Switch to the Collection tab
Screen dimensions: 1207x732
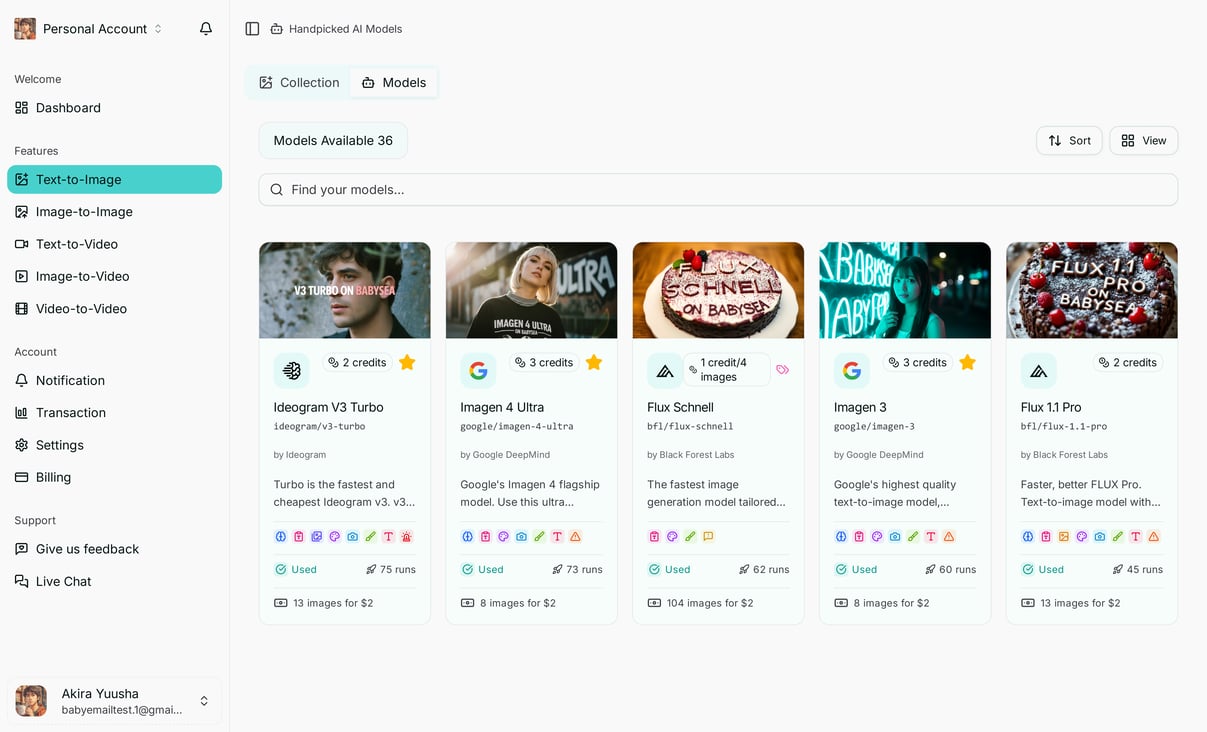(298, 82)
